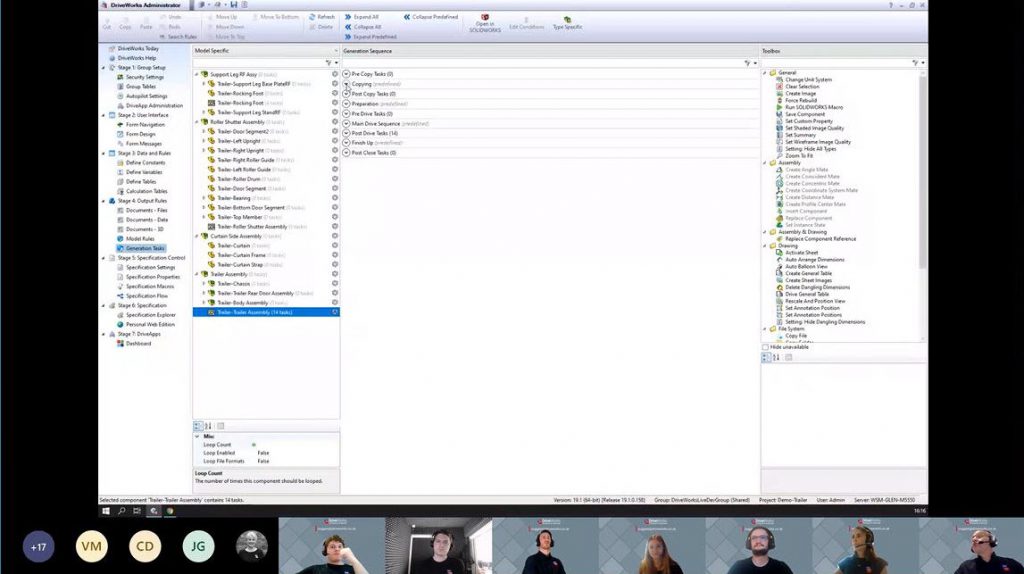1024x574 pixels.
Task: Click the Calculation Tables icon
Action: pos(120,191)
